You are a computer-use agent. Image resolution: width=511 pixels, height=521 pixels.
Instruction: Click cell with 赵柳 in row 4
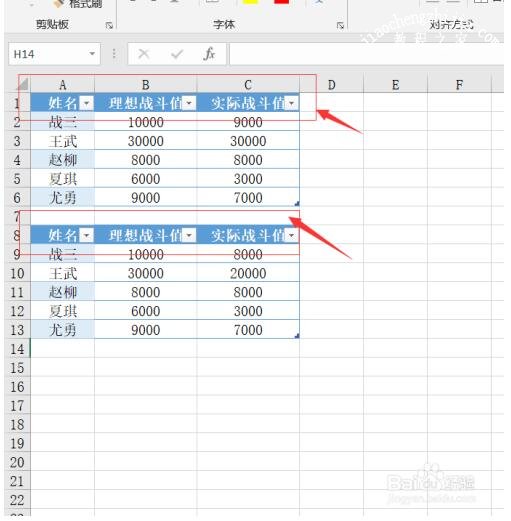click(62, 160)
